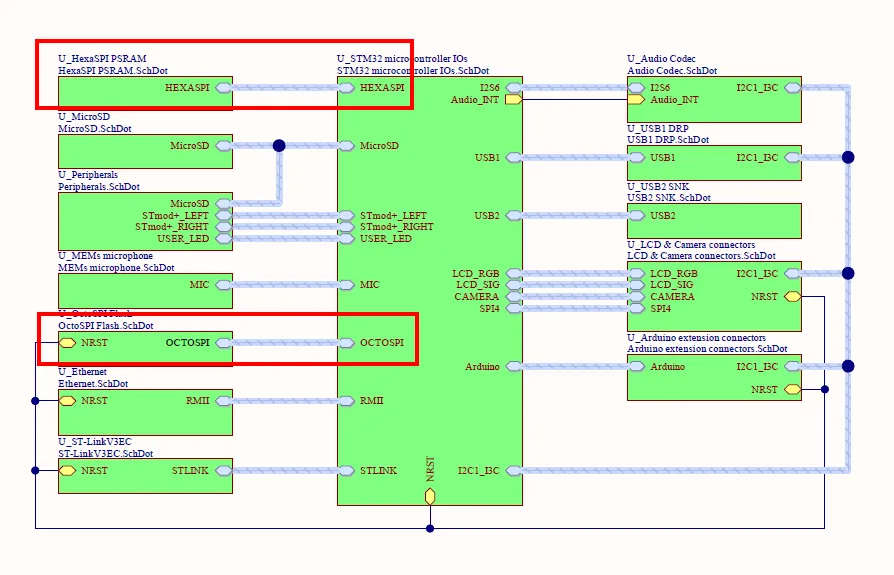Click CAMERA port arrow on STM32 sheet

[x=514, y=296]
